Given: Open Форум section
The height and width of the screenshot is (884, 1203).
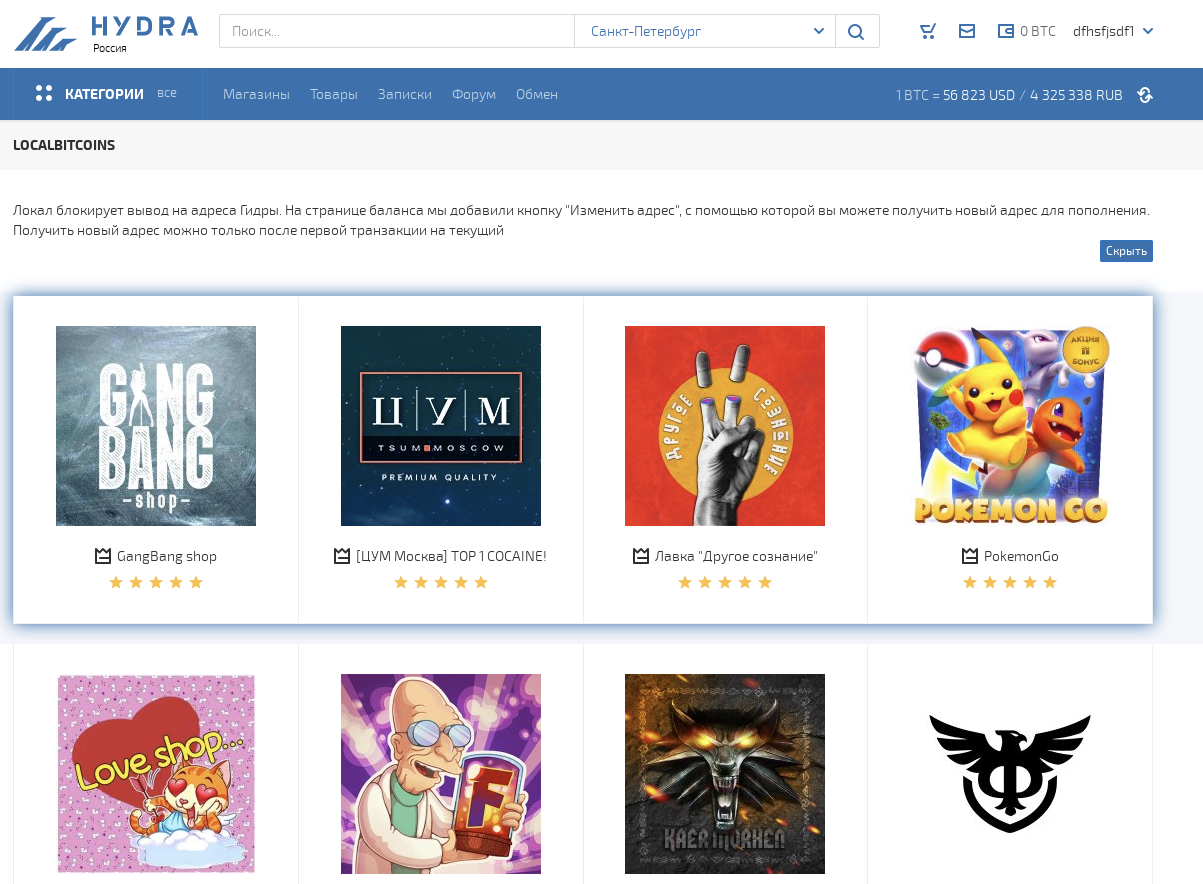Looking at the screenshot, I should click(474, 94).
